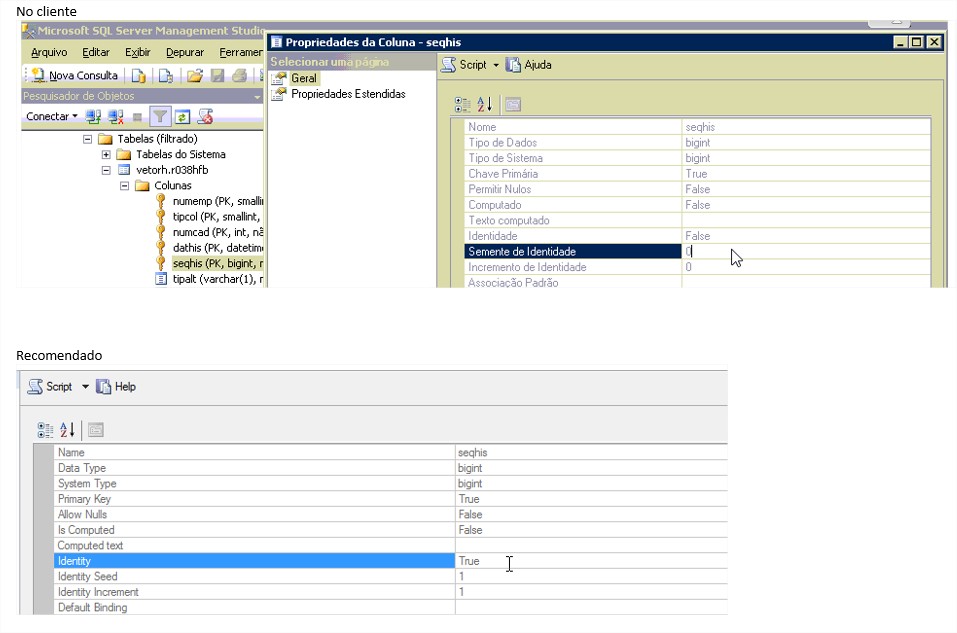Click the alphabetical sort icon in Portuguese dialog
Screen dimensions: 957x633
pos(485,104)
